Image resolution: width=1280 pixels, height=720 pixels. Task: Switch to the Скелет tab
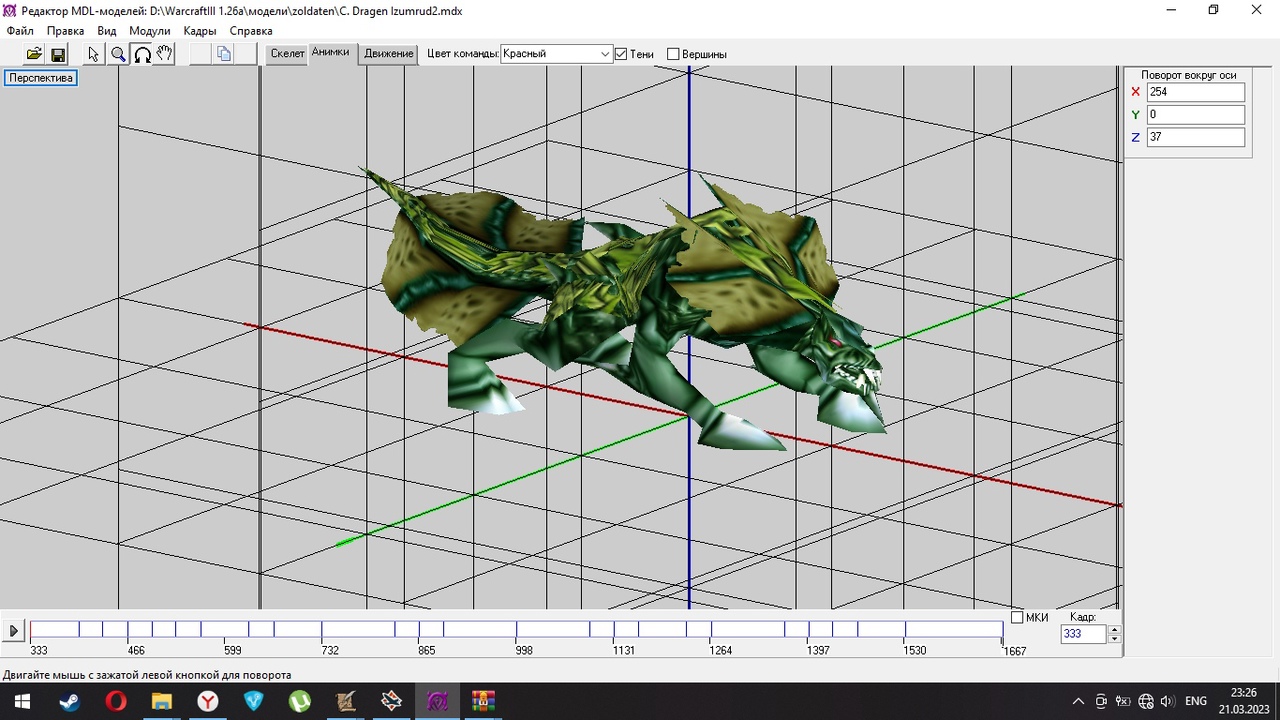tap(287, 54)
